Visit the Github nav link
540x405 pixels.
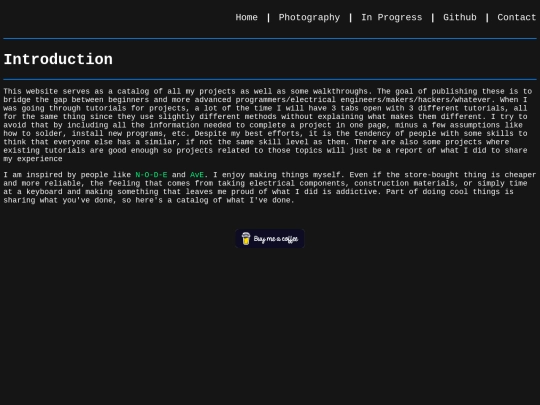click(459, 17)
